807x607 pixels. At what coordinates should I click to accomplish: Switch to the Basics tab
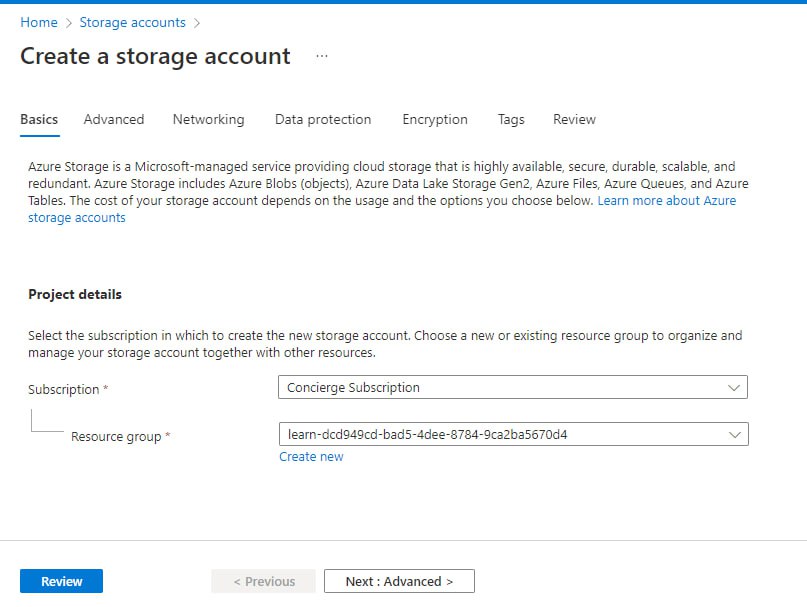[x=39, y=119]
